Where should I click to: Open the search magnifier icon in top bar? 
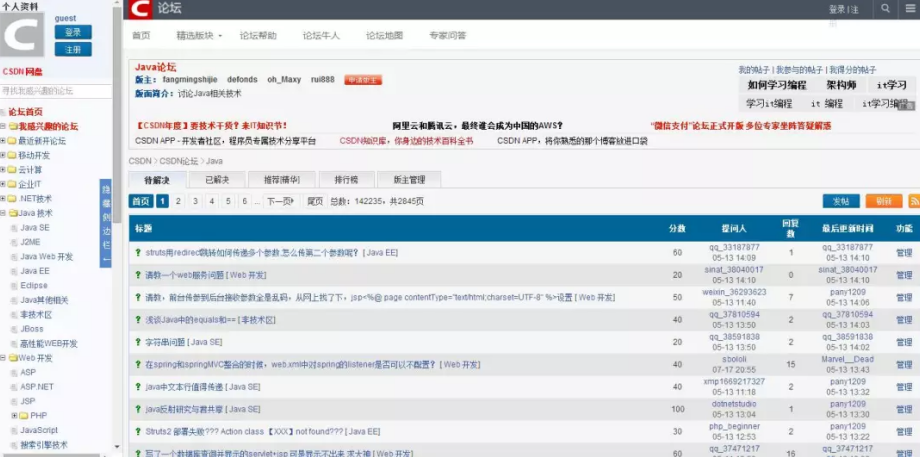(885, 9)
